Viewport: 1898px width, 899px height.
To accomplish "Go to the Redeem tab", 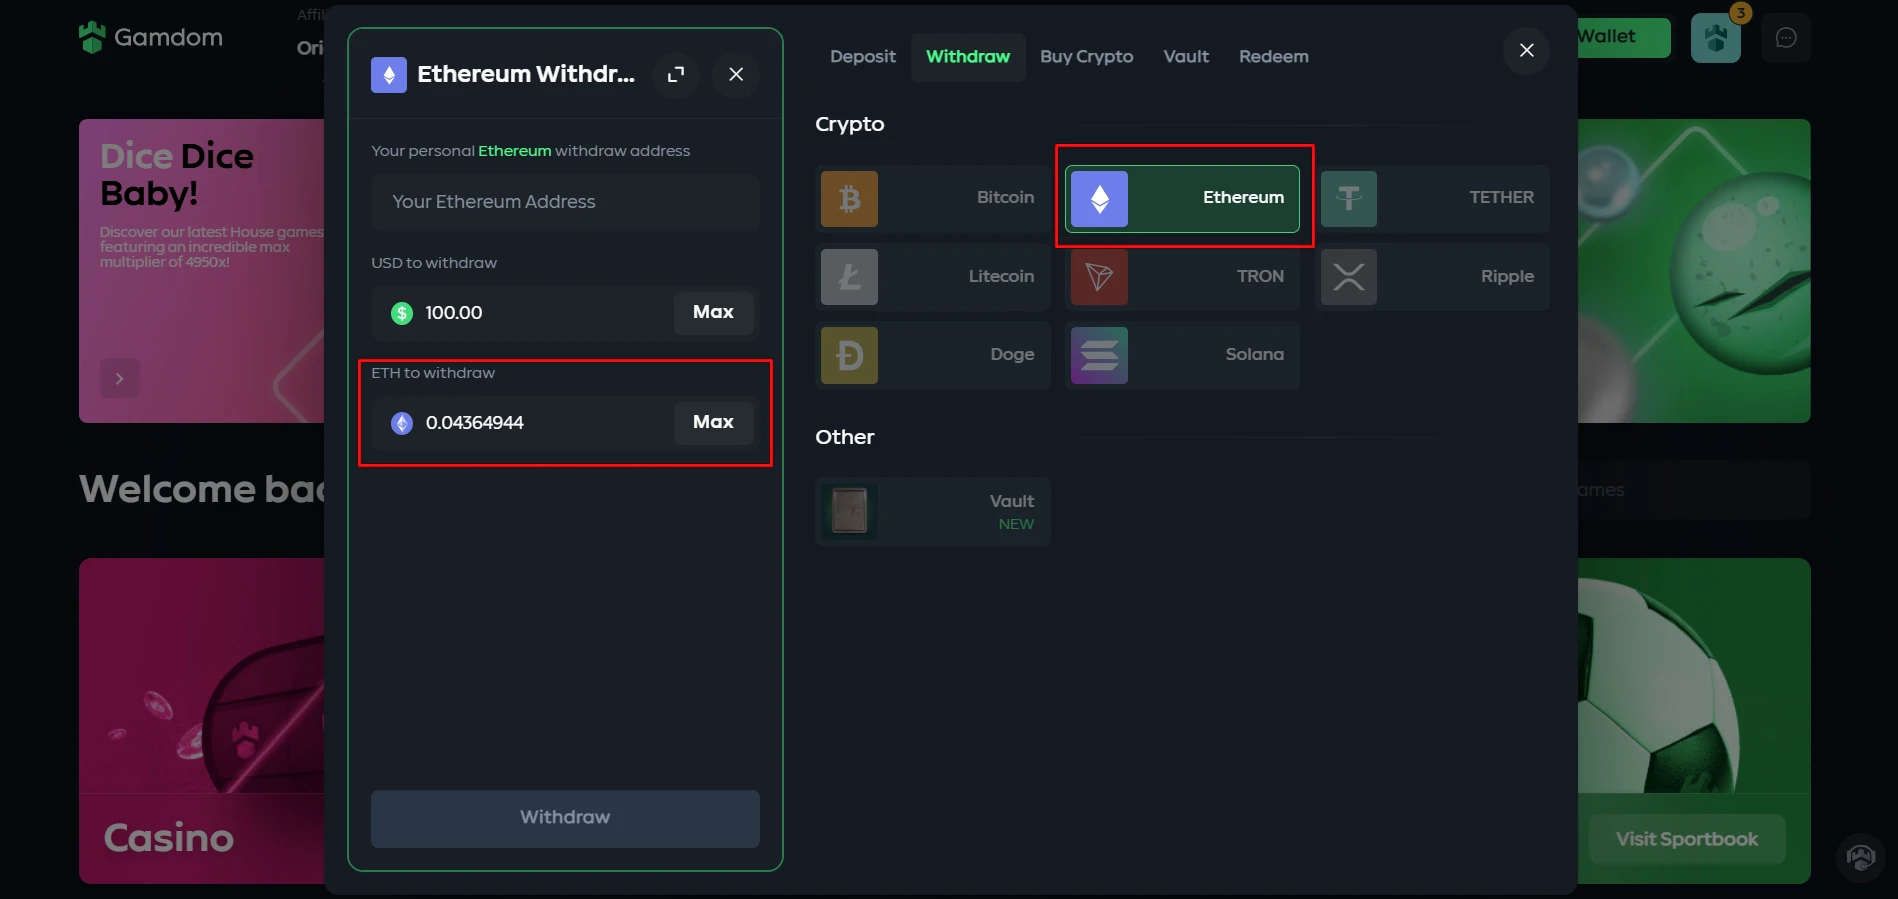I will [x=1273, y=57].
